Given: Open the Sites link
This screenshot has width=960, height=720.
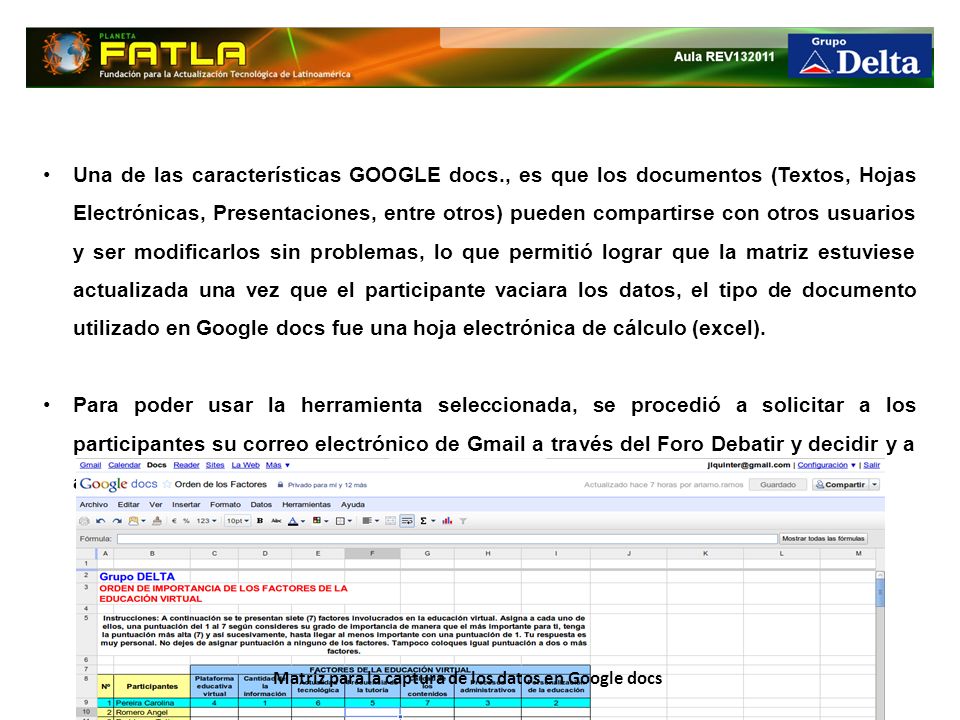Looking at the screenshot, I should point(215,465).
